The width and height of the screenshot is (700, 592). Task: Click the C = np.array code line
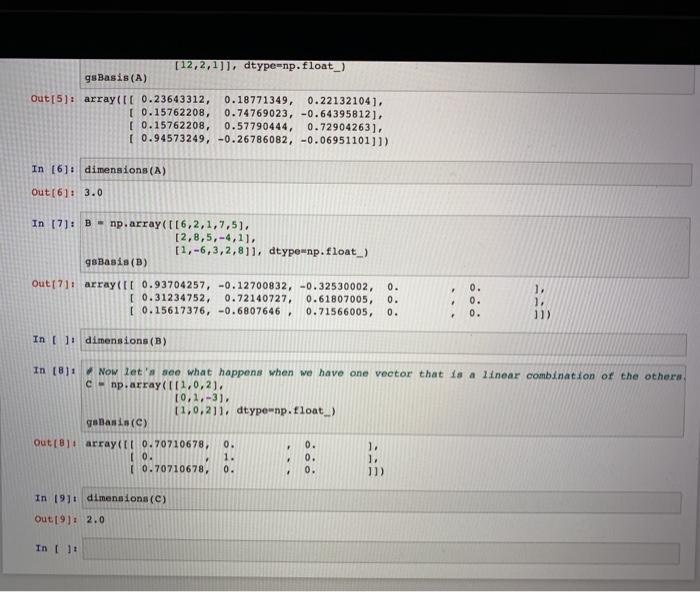(154, 385)
